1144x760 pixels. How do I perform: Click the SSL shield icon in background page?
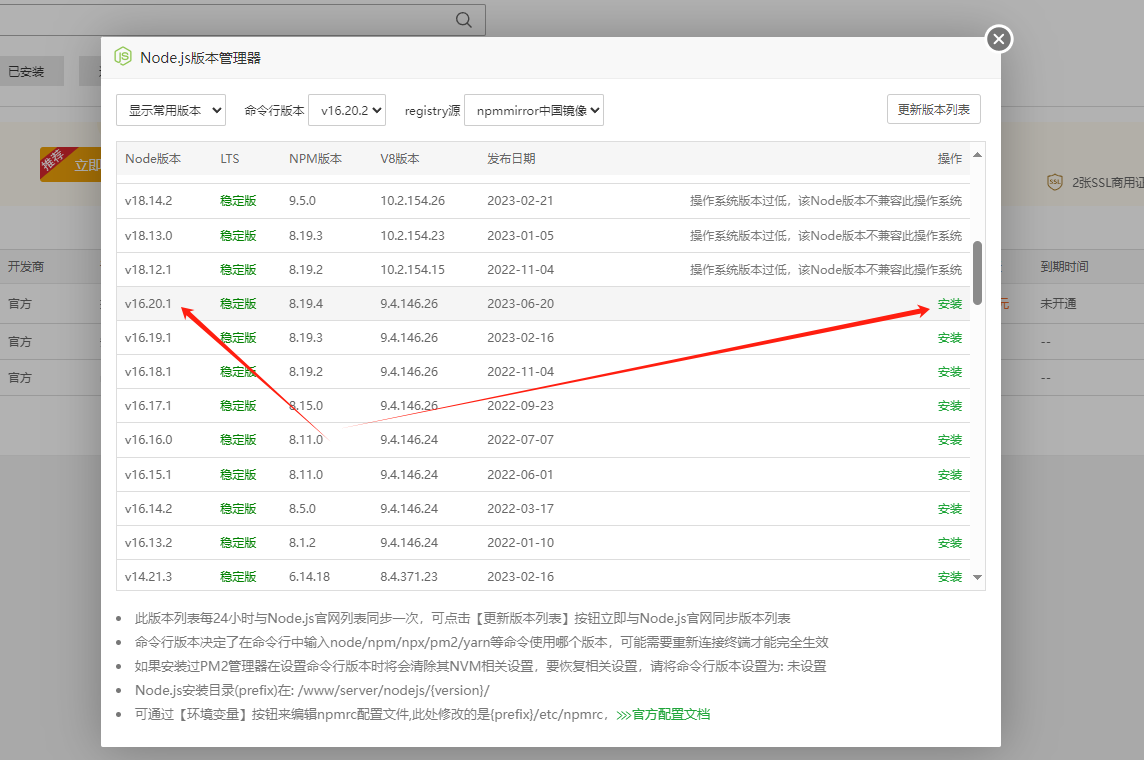[1054, 182]
